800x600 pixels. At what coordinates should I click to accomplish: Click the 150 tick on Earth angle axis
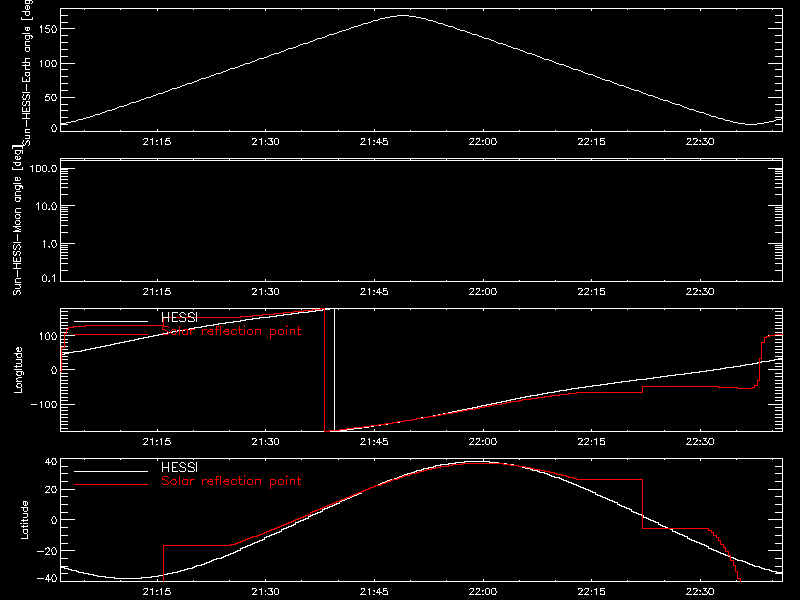pos(47,29)
